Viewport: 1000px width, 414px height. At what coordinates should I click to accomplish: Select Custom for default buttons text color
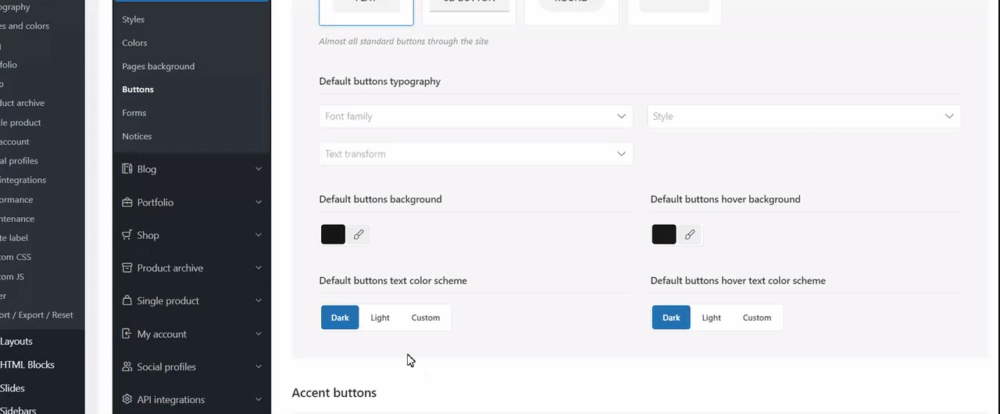tap(425, 318)
